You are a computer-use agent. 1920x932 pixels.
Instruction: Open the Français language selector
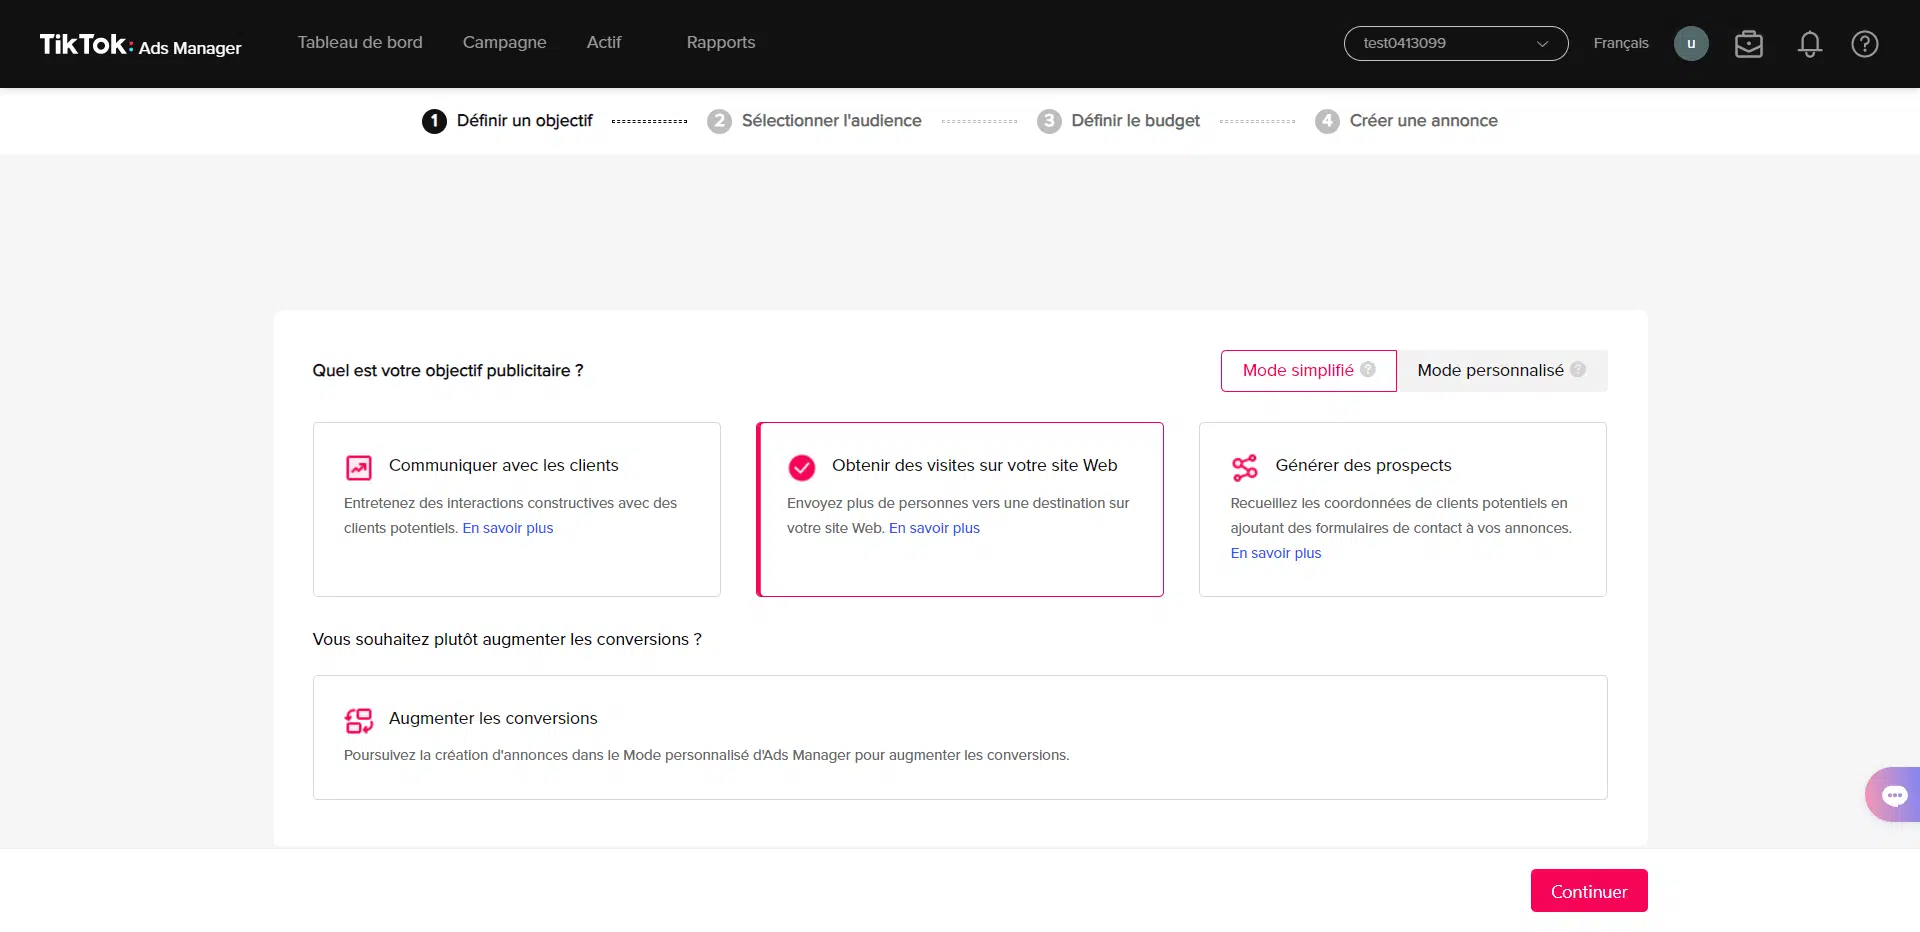[x=1620, y=44]
